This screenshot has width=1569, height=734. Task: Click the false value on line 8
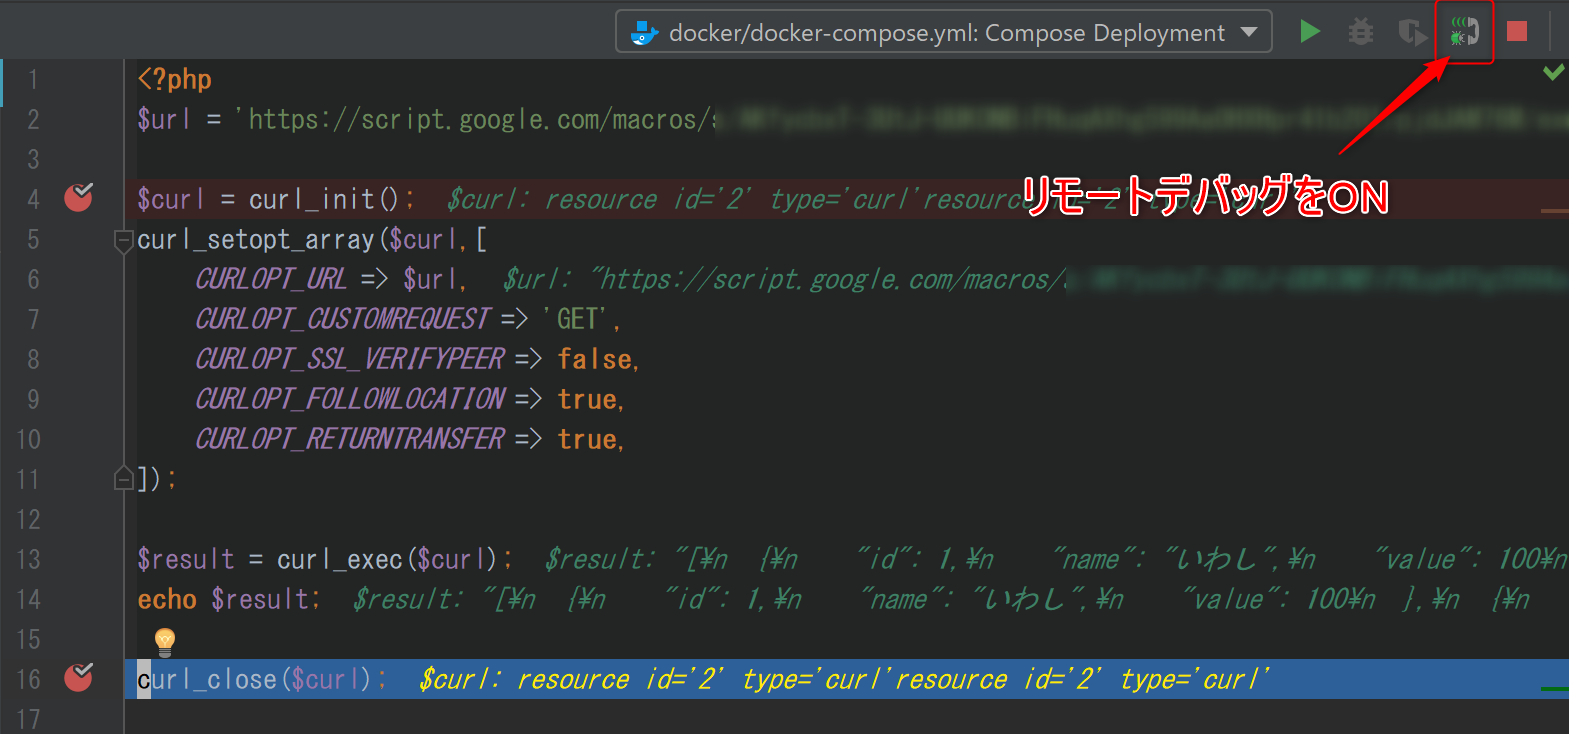[595, 359]
